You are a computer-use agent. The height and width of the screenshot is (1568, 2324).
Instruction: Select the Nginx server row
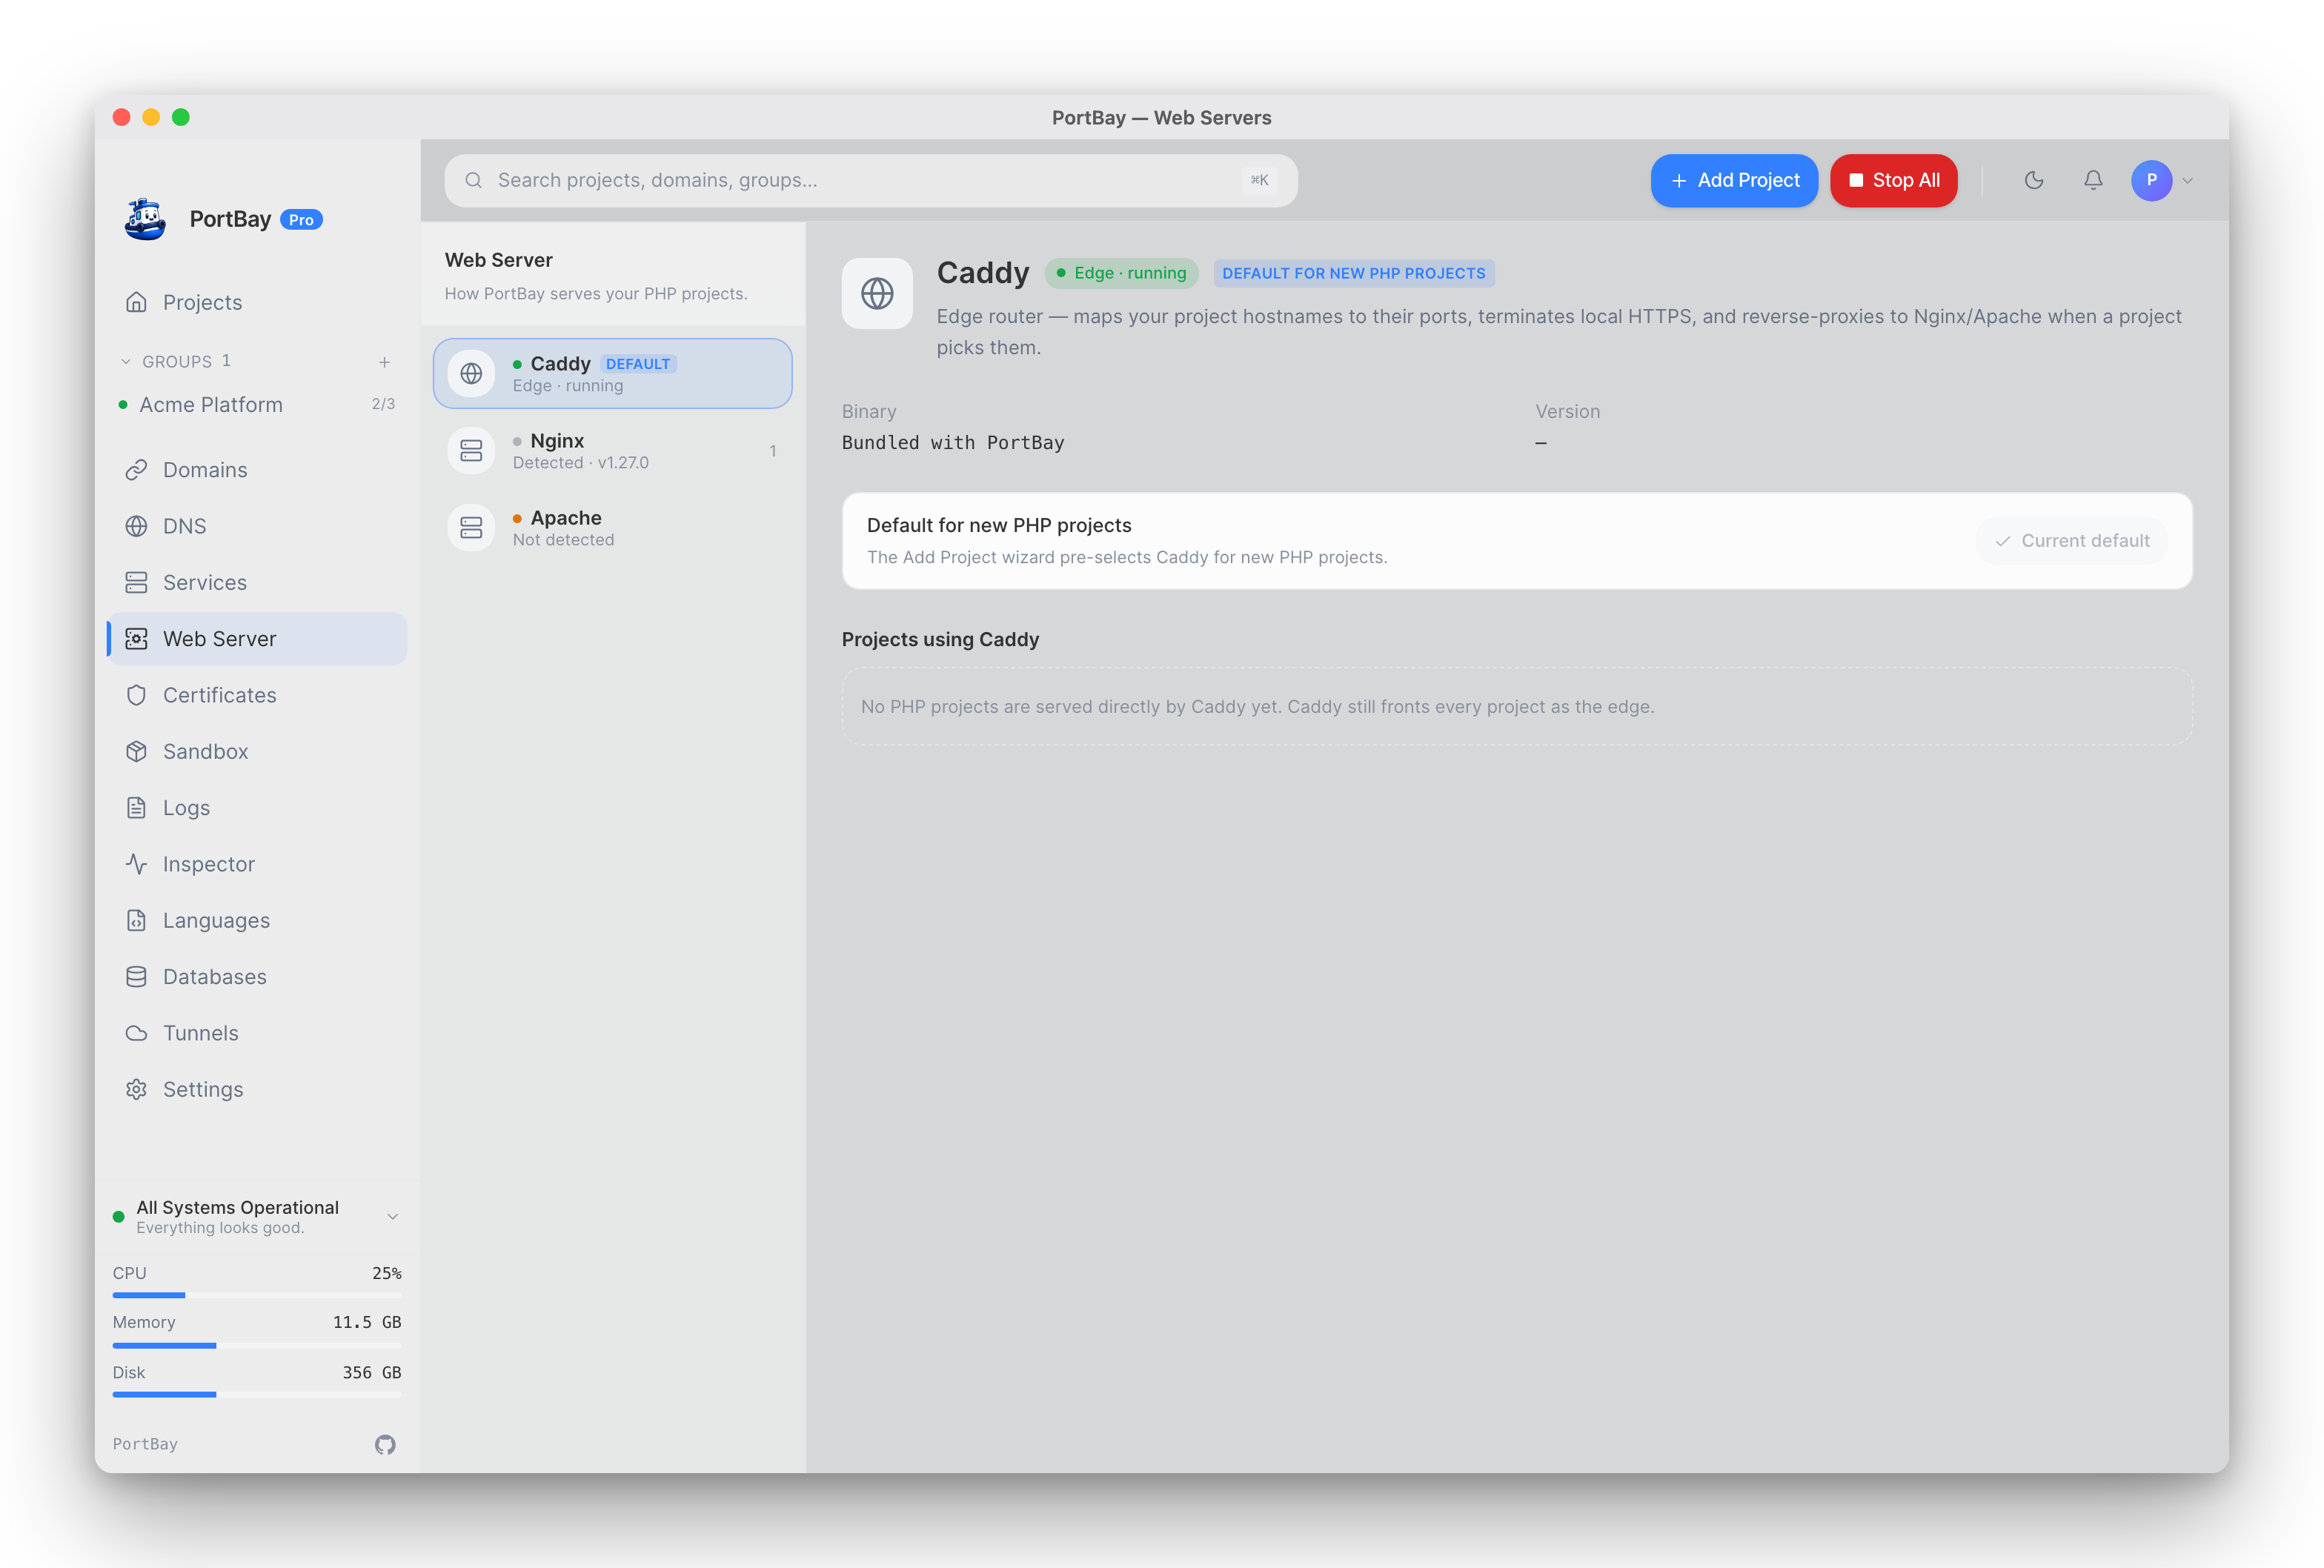[613, 450]
